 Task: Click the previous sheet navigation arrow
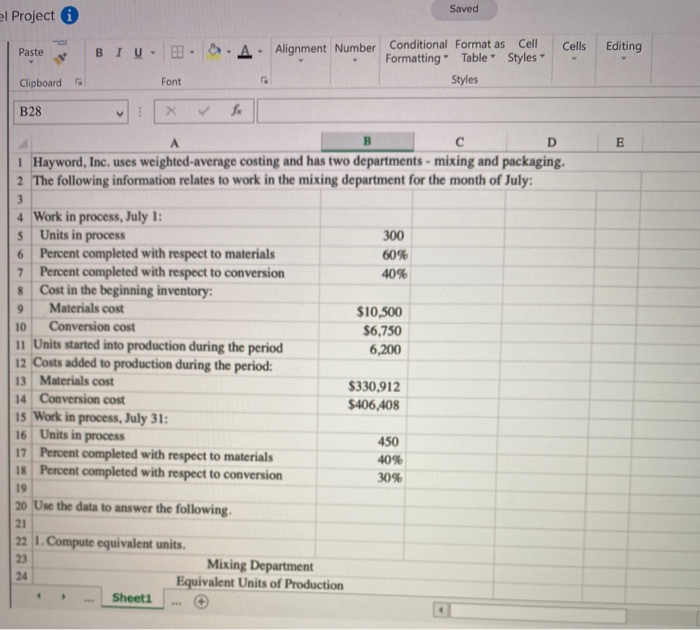click(x=39, y=596)
